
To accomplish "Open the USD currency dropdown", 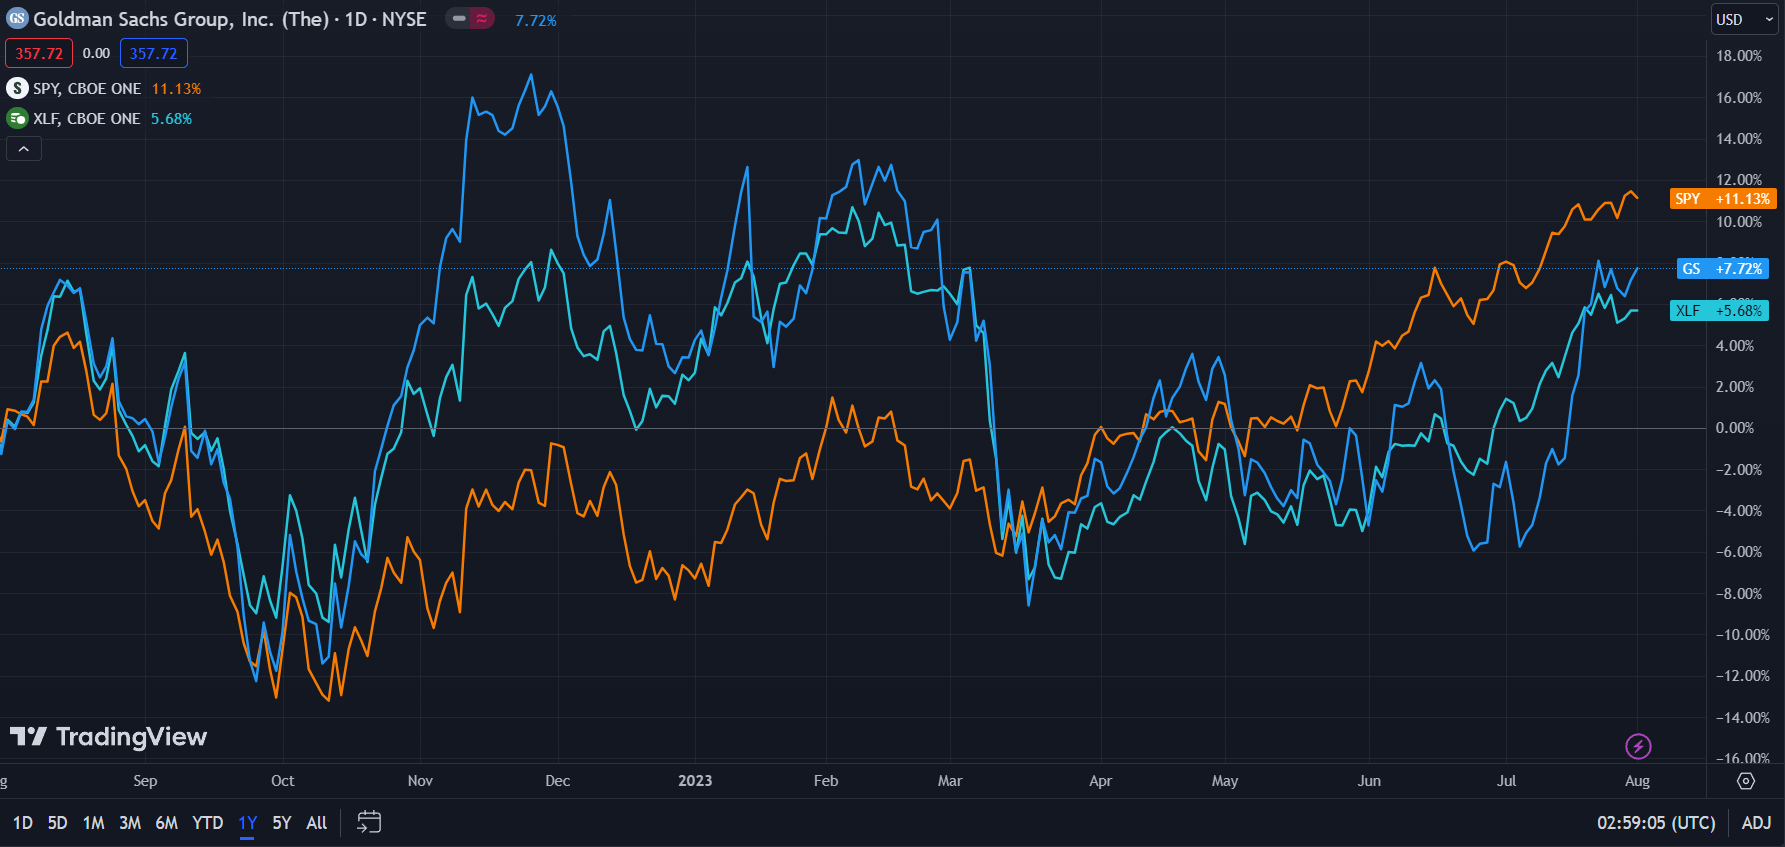I will [x=1744, y=19].
